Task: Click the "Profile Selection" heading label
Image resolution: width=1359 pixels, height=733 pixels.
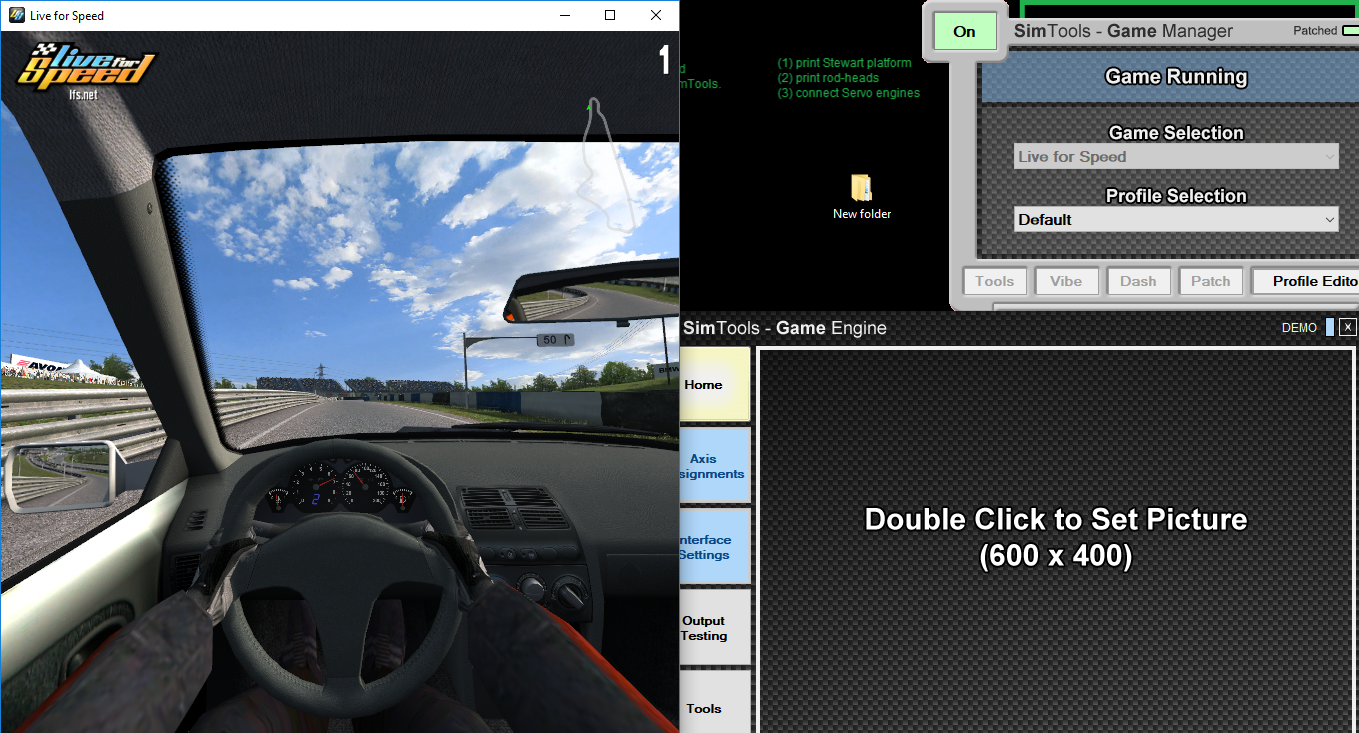Action: tap(1176, 196)
